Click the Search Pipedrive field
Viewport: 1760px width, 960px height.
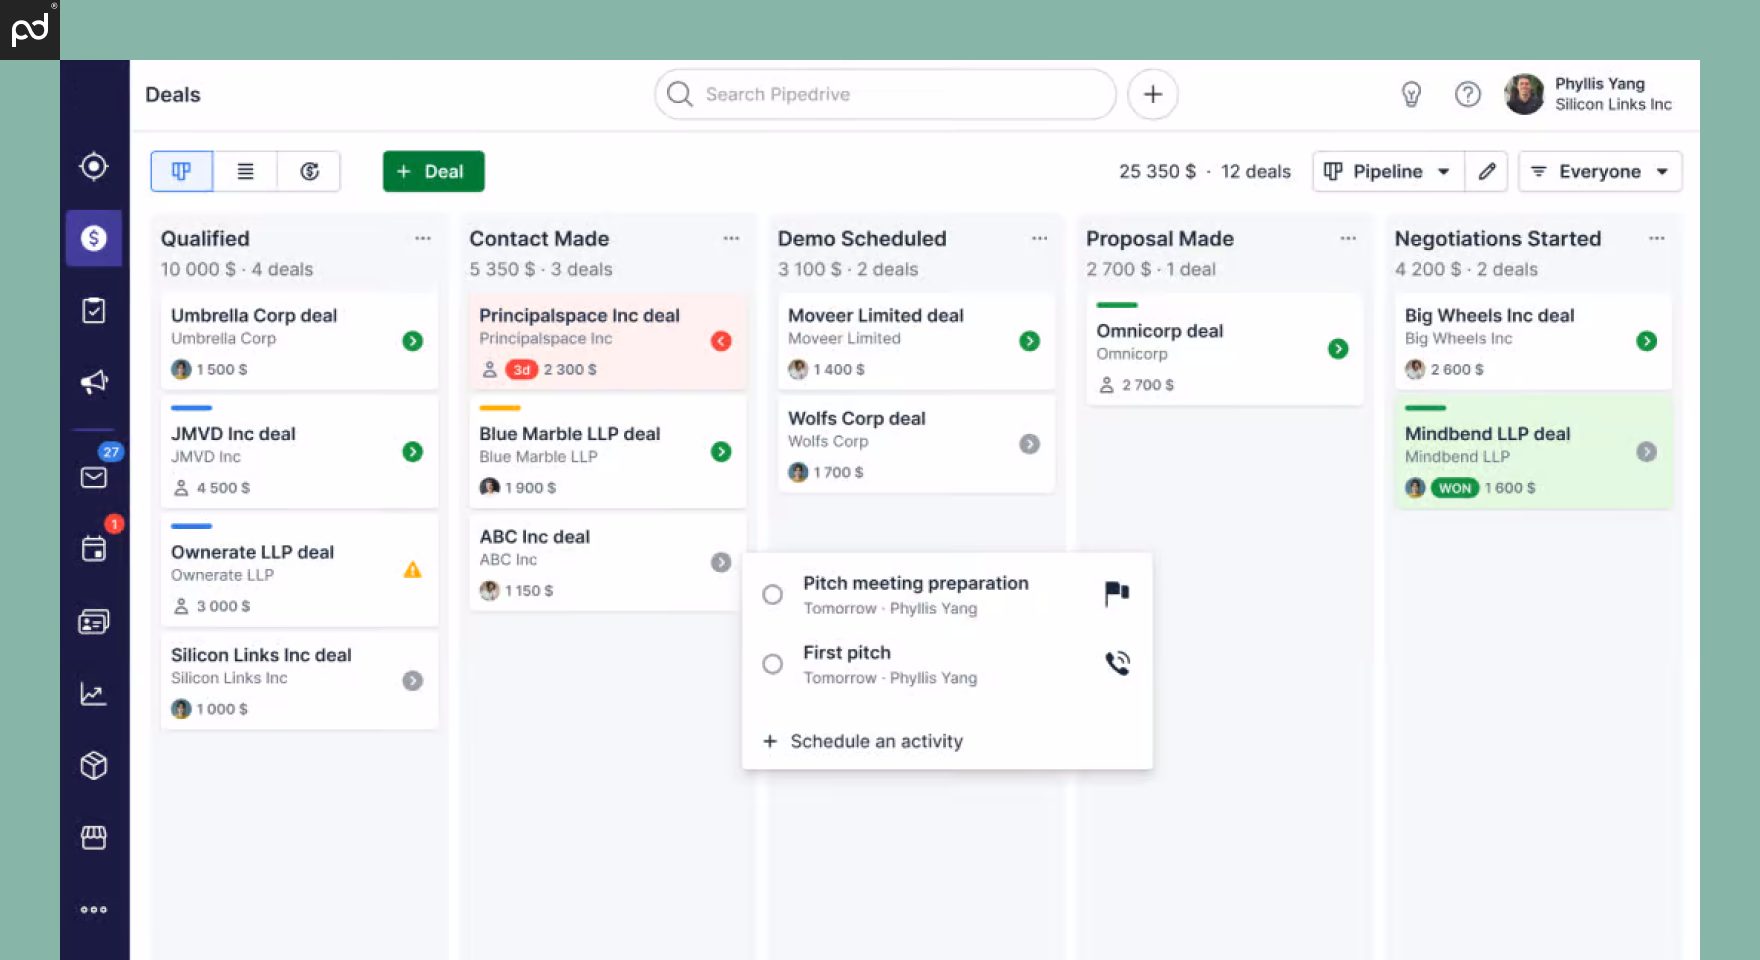(x=884, y=94)
